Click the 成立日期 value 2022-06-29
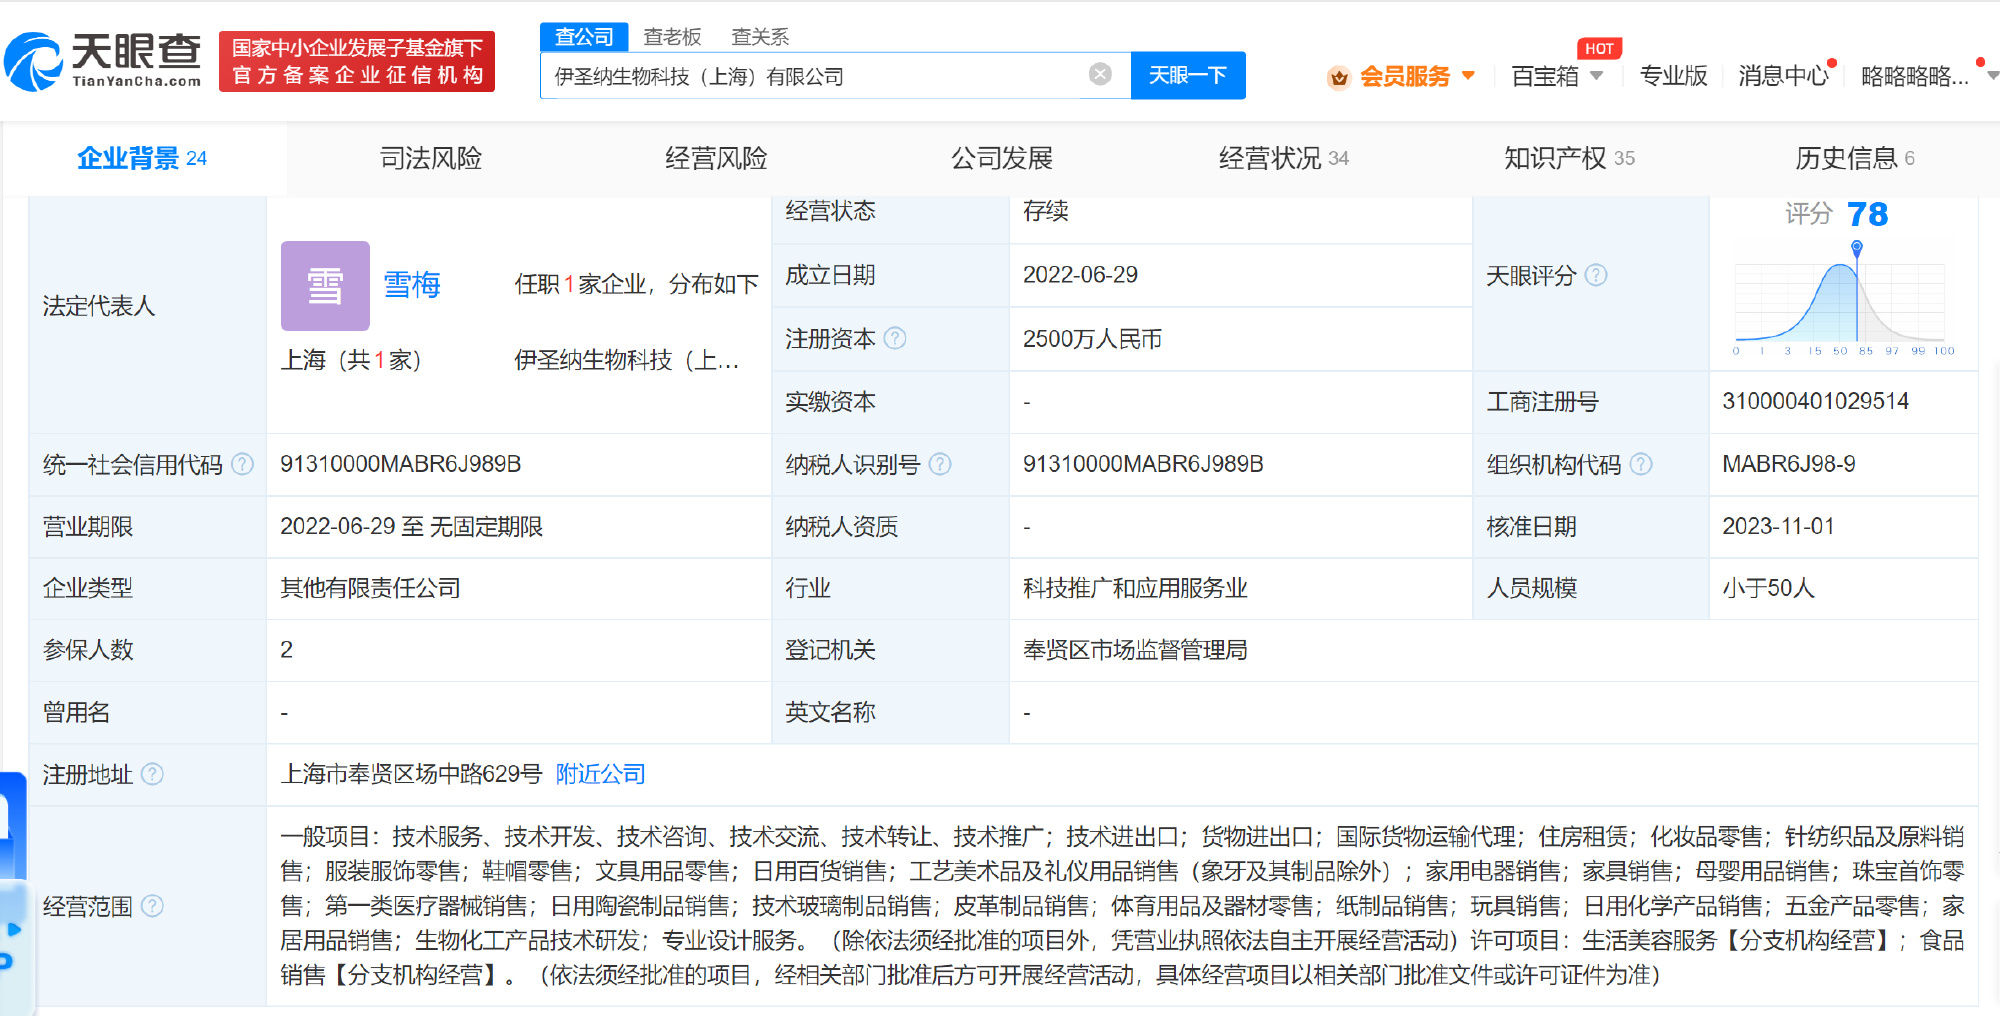 point(1080,275)
